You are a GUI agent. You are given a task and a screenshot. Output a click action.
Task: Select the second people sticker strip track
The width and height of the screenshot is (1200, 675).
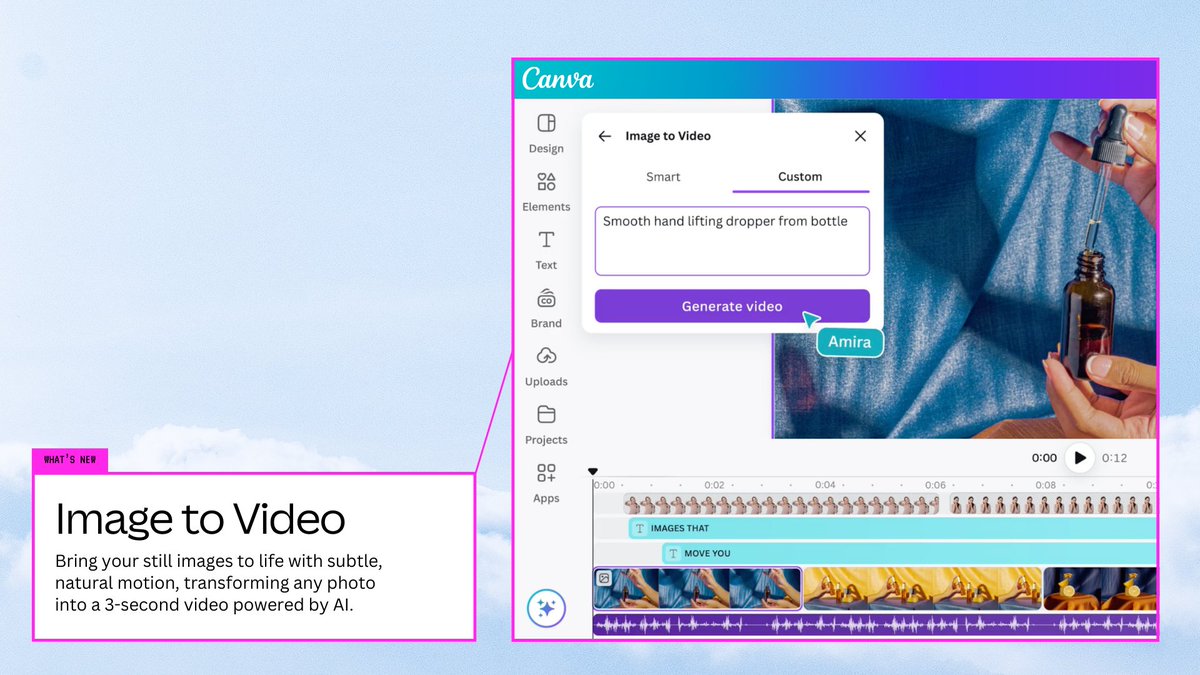(1053, 503)
